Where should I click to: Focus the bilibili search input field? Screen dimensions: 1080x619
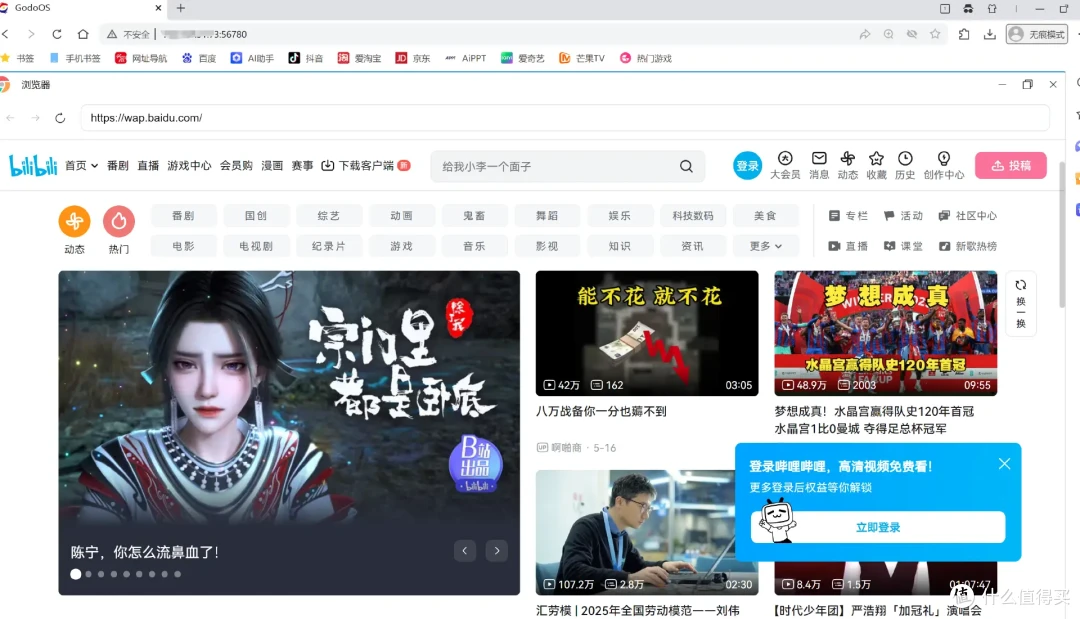[x=558, y=166]
